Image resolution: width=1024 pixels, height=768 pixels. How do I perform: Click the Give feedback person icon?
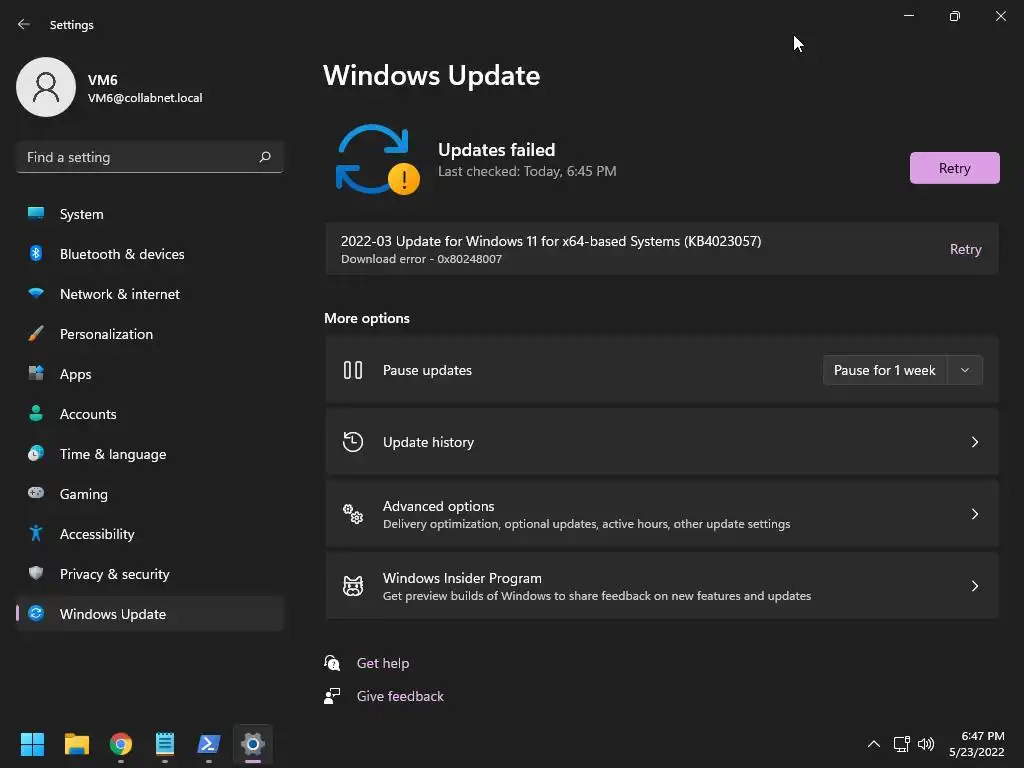(332, 696)
